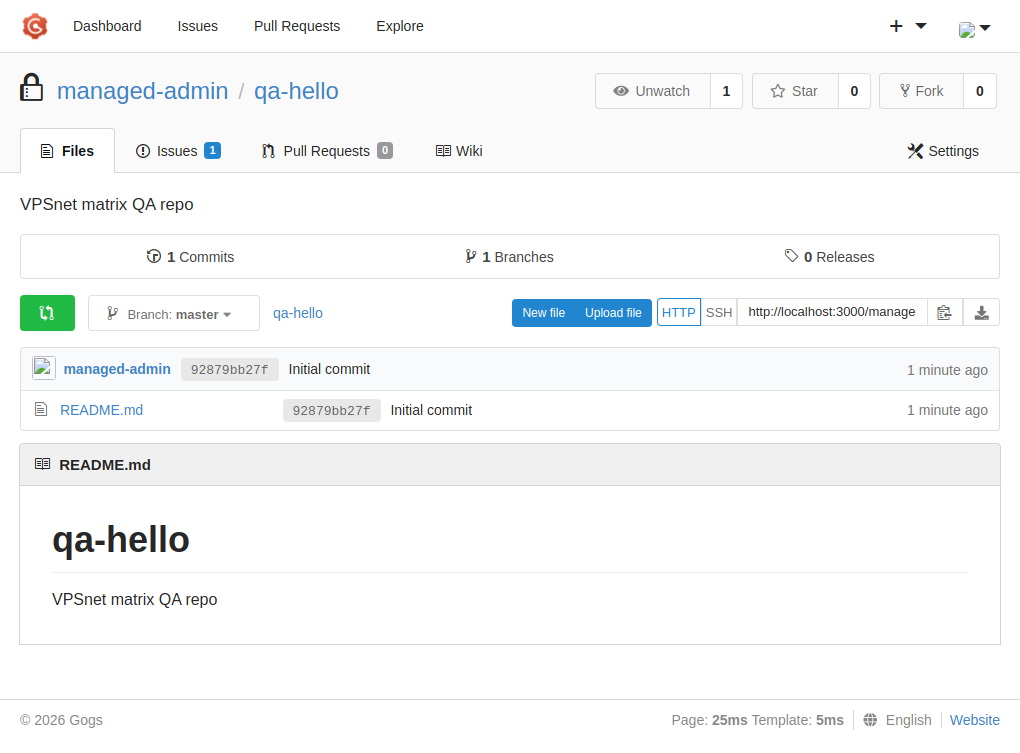The image size is (1020, 753).
Task: Go to Dashboard in top navigation
Action: 107,26
